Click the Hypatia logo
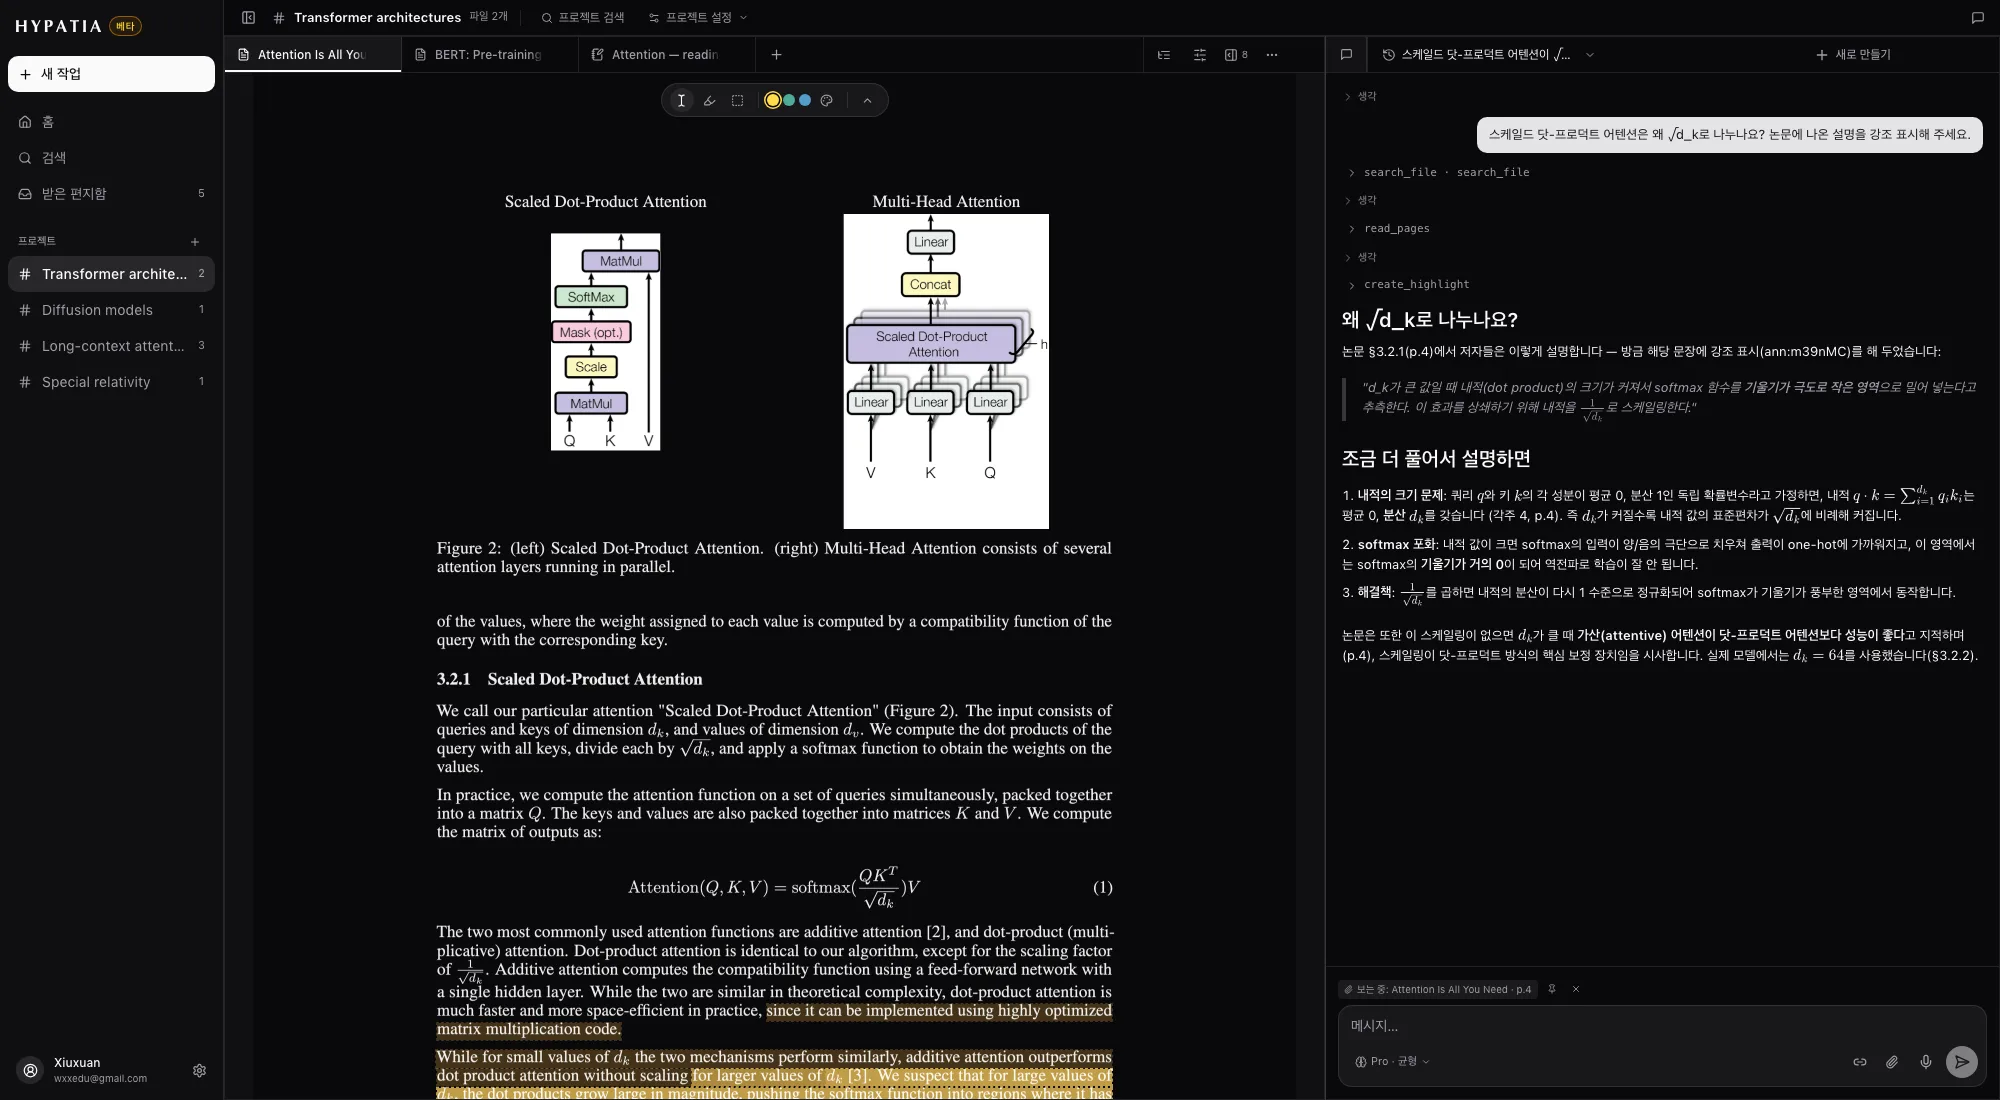2000x1100 pixels. pos(58,26)
